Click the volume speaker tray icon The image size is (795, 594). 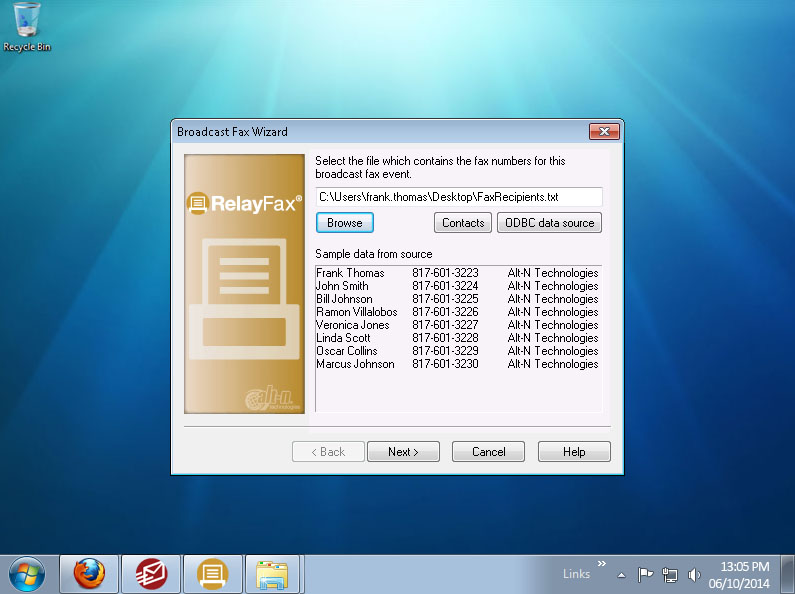coord(694,575)
